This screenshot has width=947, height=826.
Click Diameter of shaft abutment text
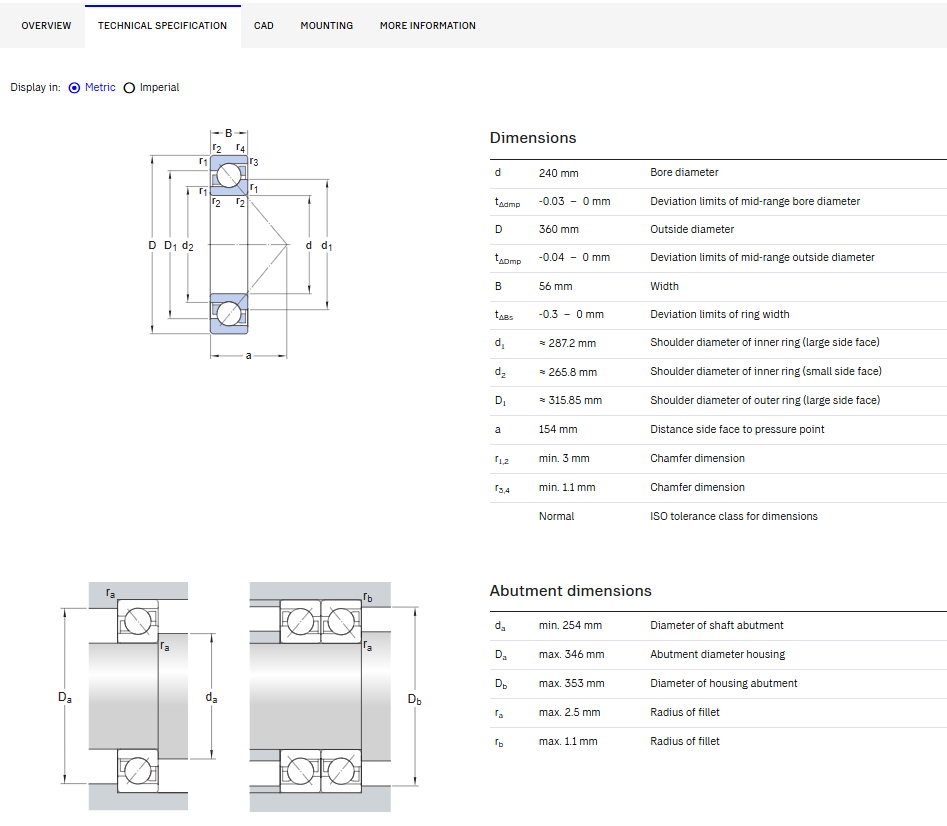point(717,626)
